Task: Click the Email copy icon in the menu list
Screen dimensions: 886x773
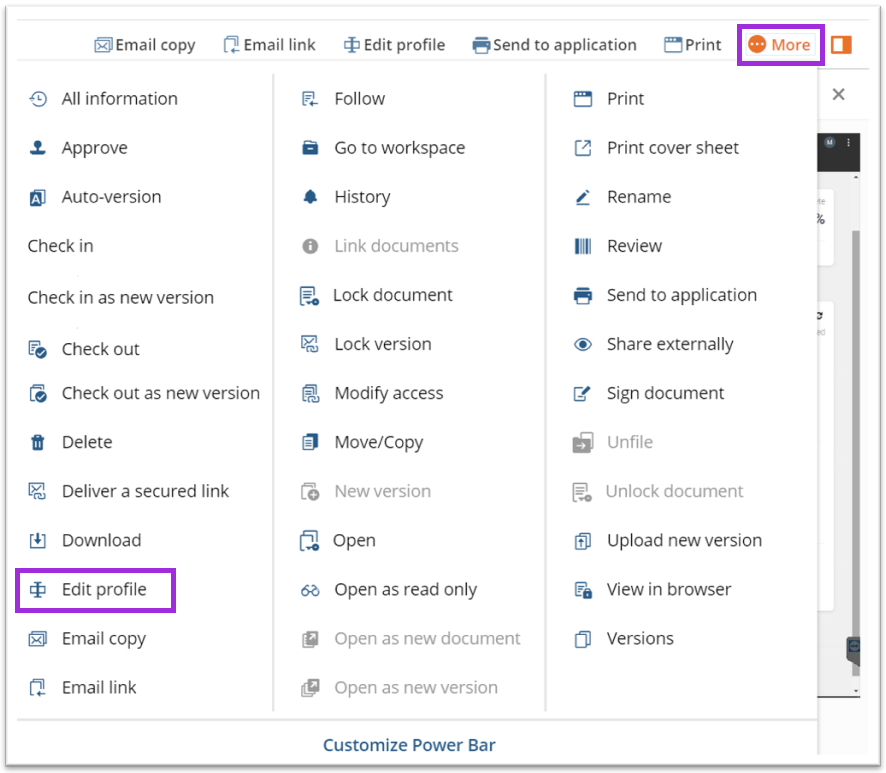Action: pos(37,639)
